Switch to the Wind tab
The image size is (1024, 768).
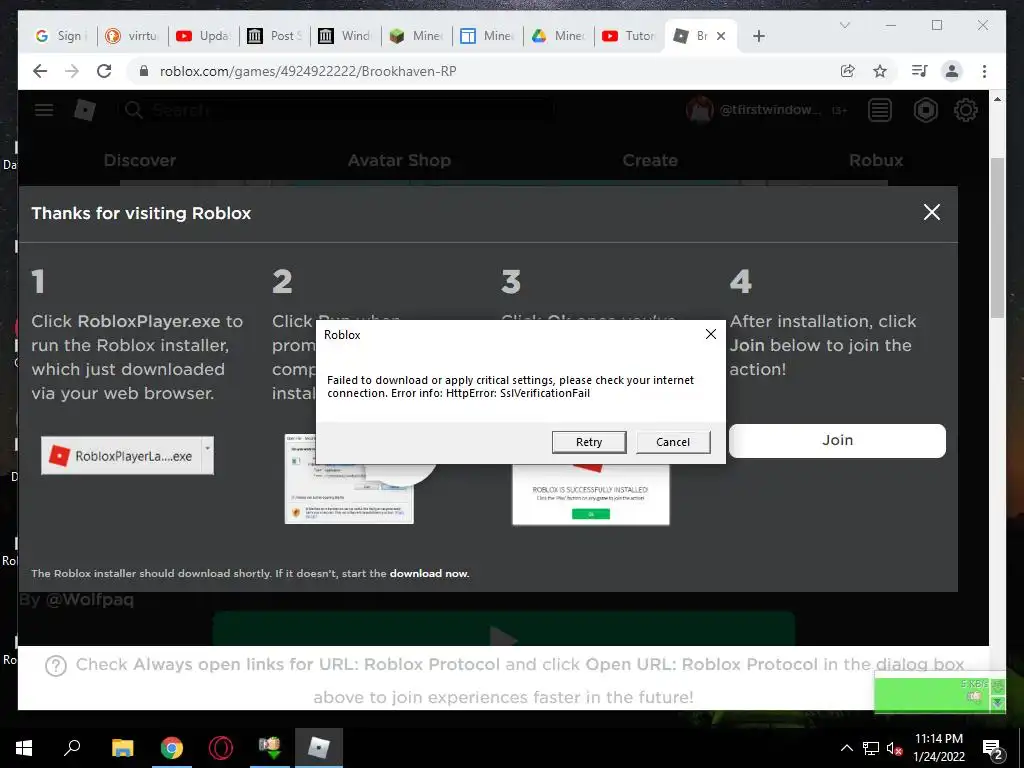click(x=345, y=36)
